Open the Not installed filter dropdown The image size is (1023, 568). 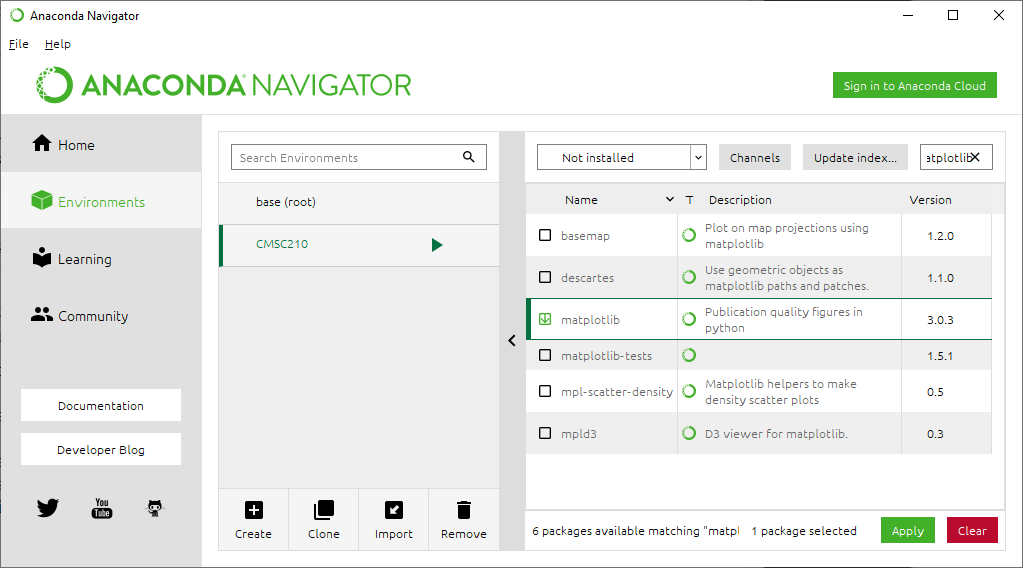pyautogui.click(x=622, y=157)
